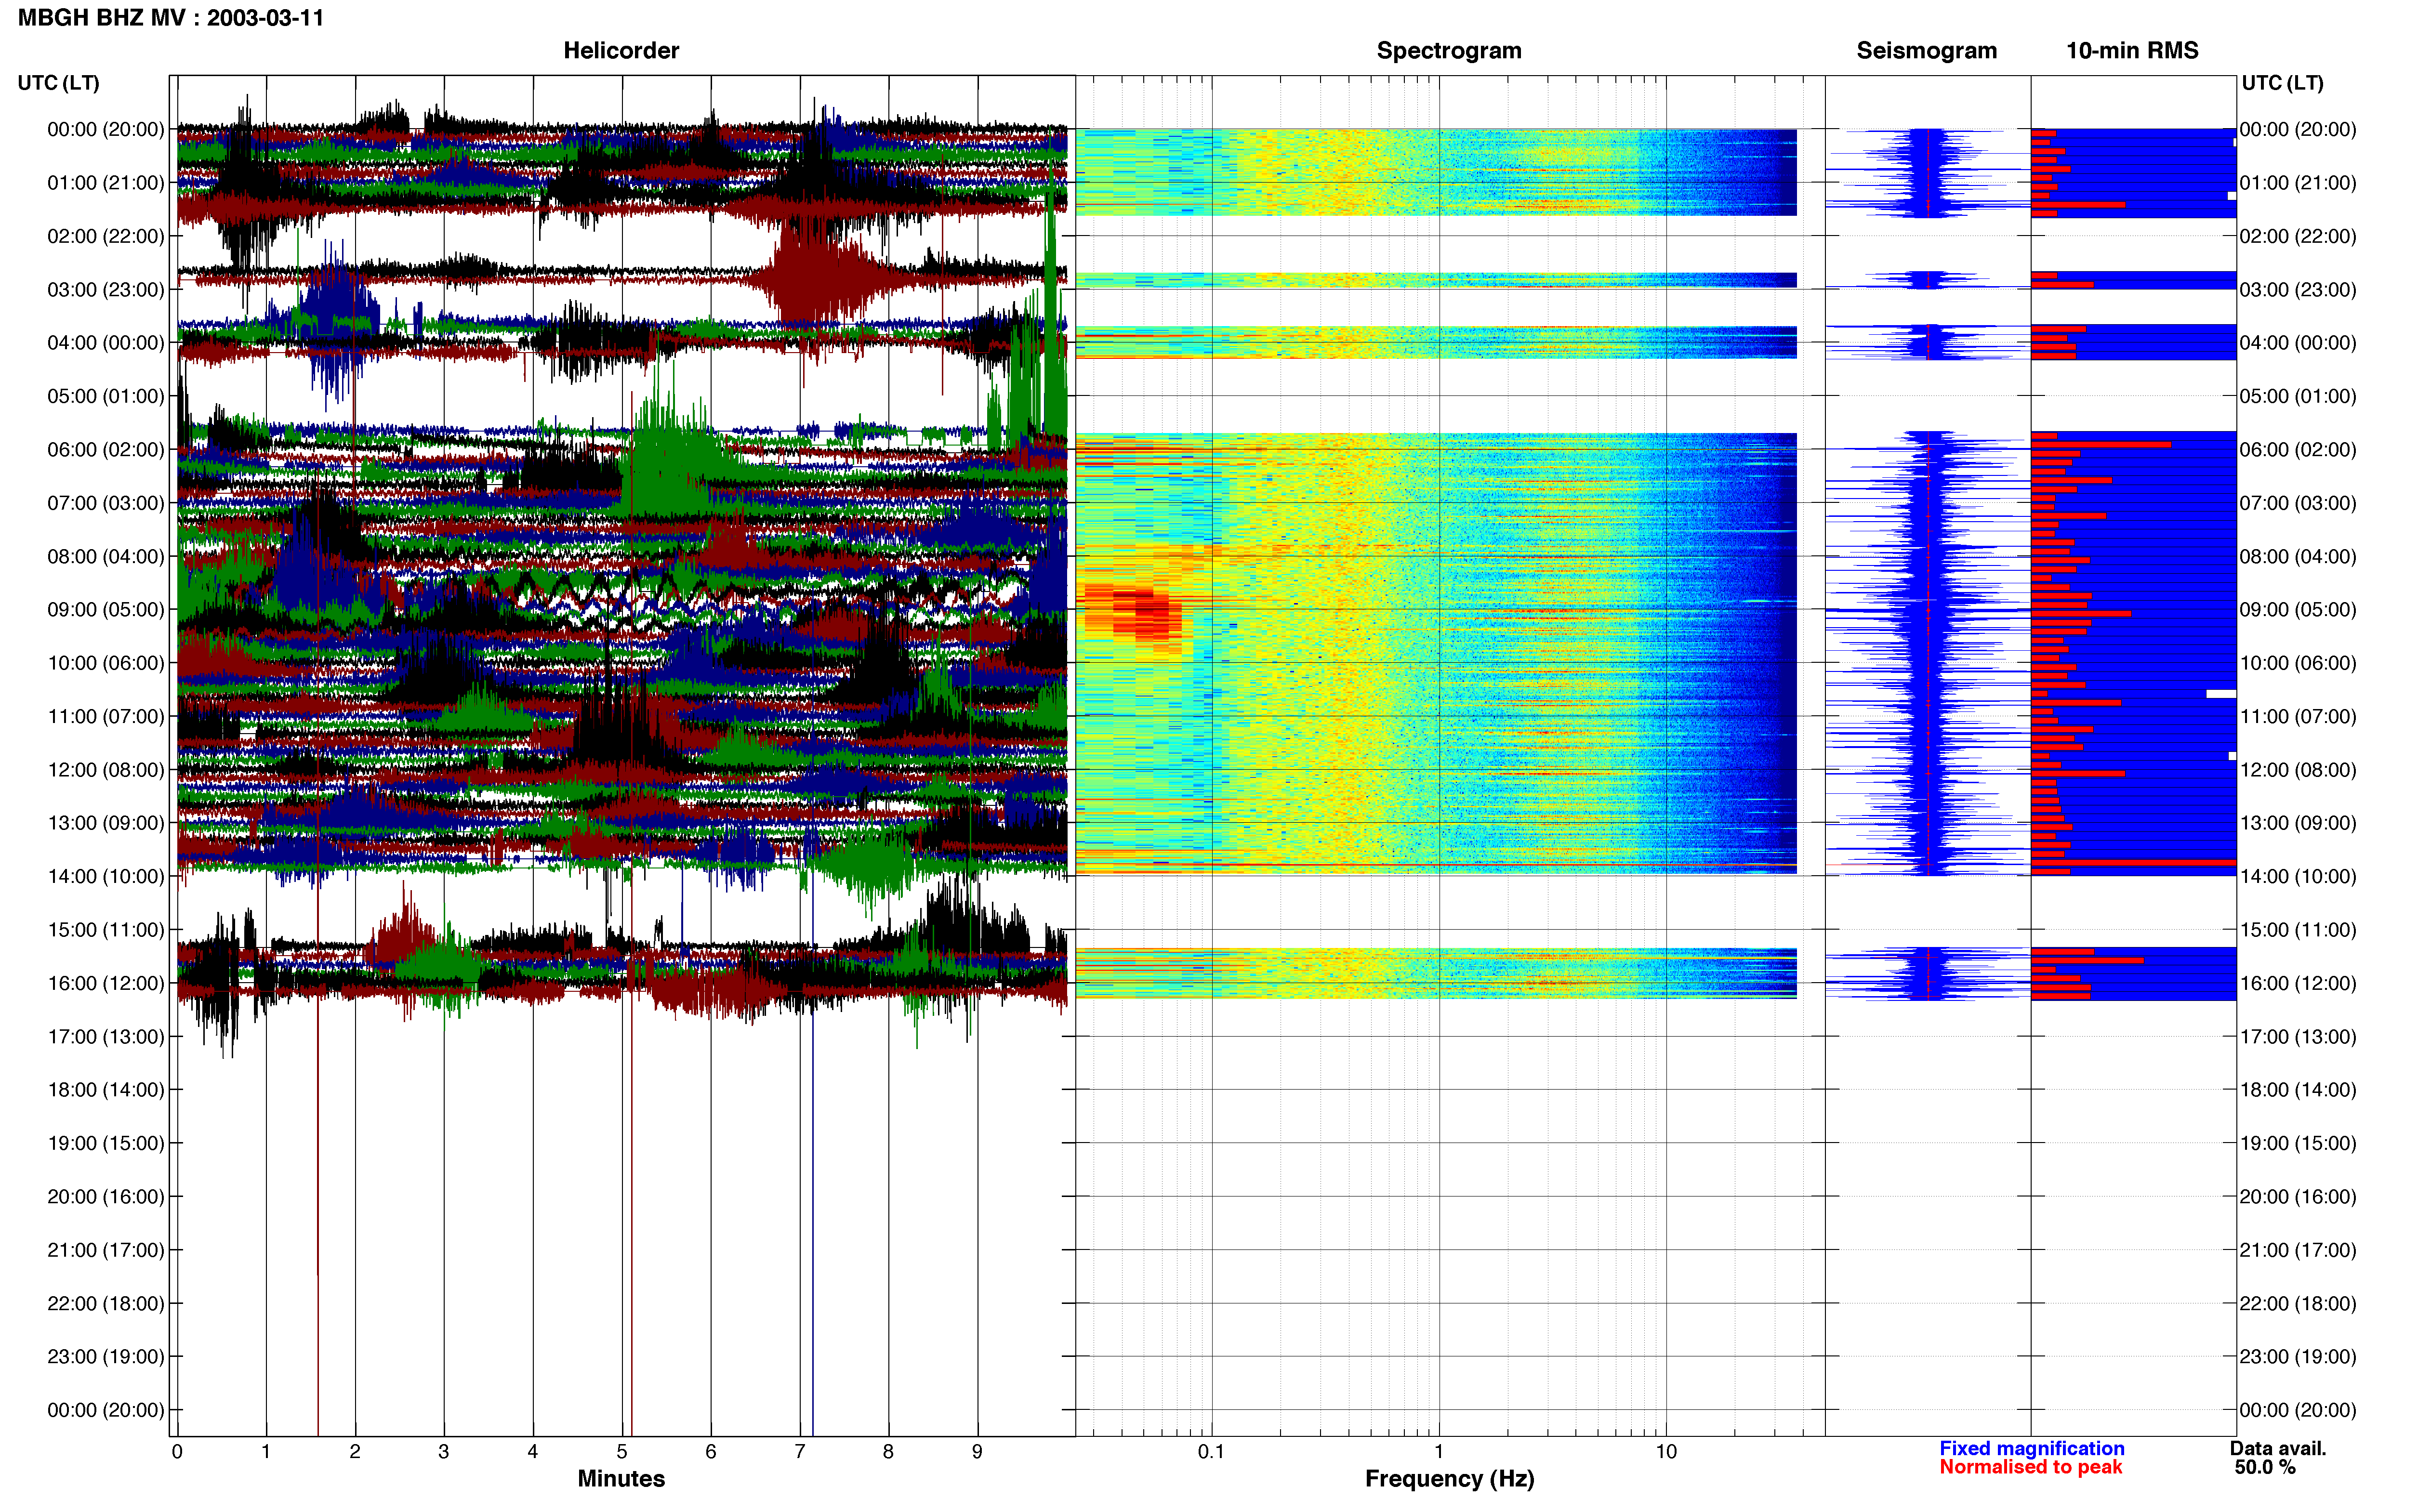This screenshot has width=2418, height=1512.
Task: Click the left '03:00 (23:00)' time label
Action: click(106, 289)
